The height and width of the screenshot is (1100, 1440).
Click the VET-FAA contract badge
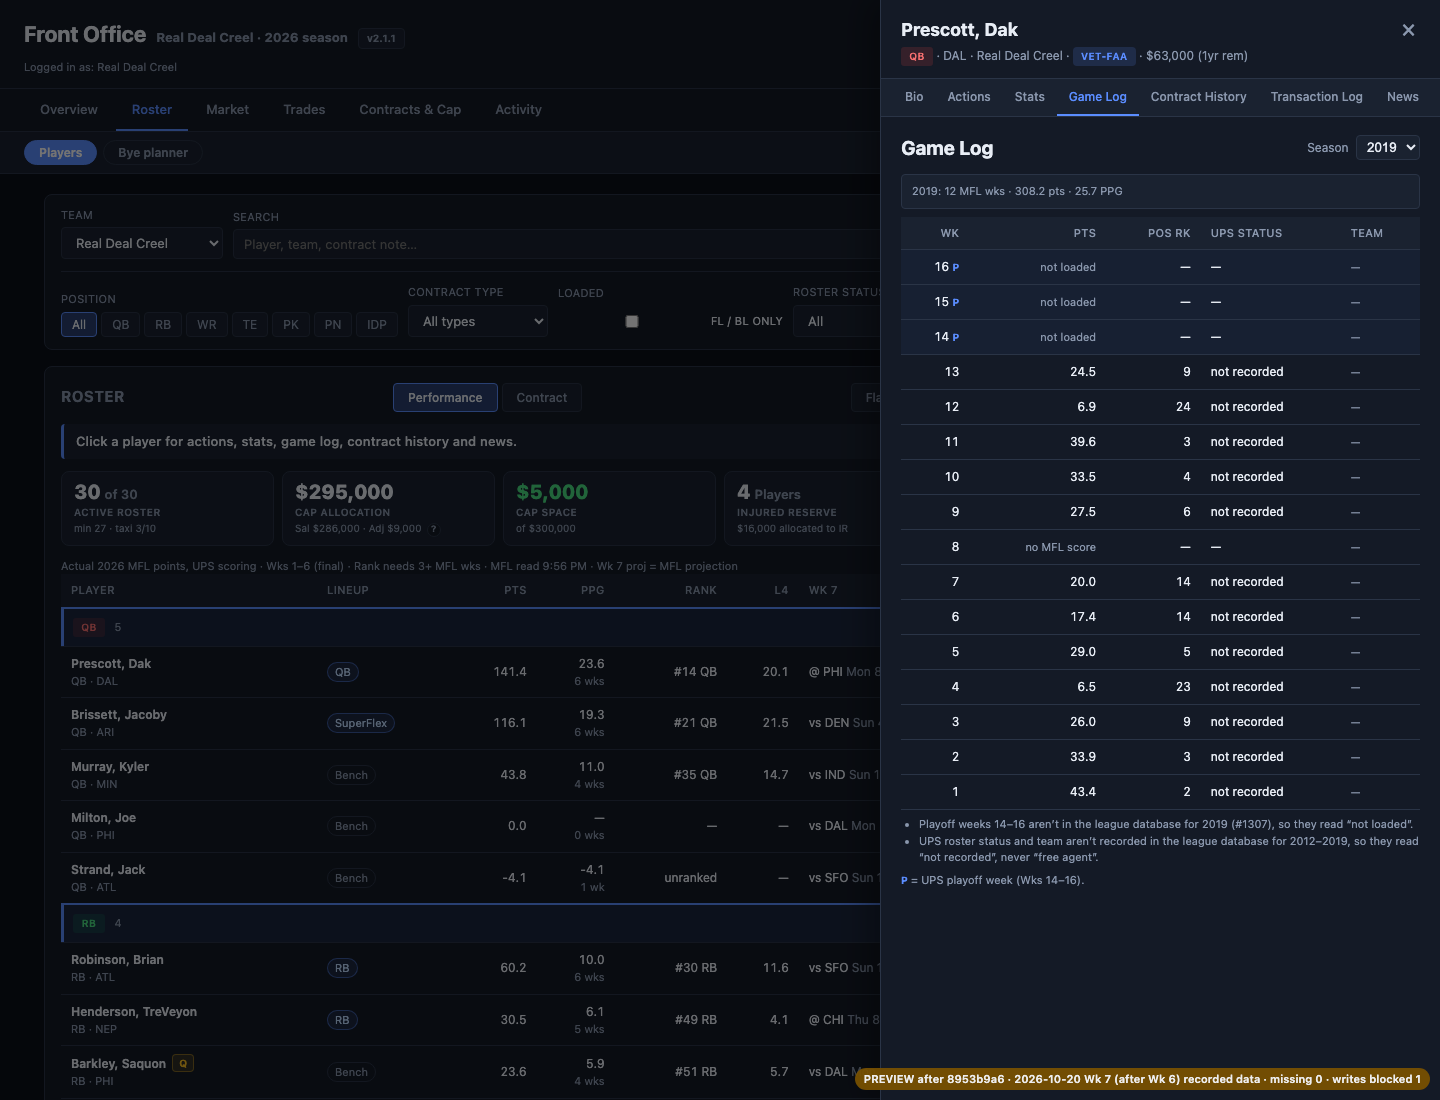(x=1104, y=56)
